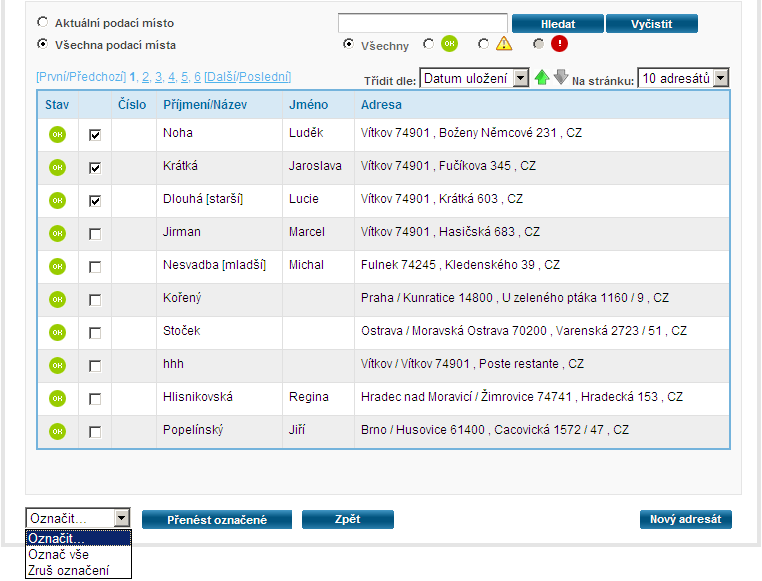
Task: Uncheck the checkbox for Krátká
Action: (95, 168)
